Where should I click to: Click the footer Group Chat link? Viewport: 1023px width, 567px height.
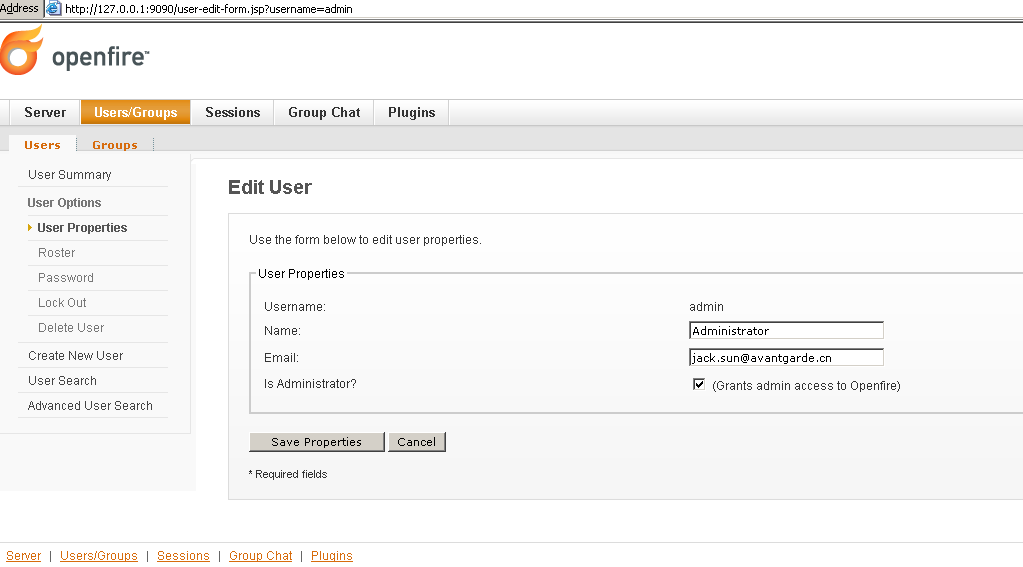(x=260, y=556)
